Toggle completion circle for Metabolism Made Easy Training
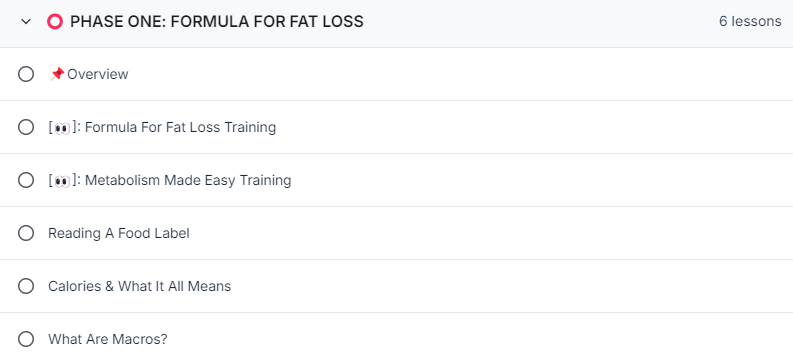 [26, 181]
